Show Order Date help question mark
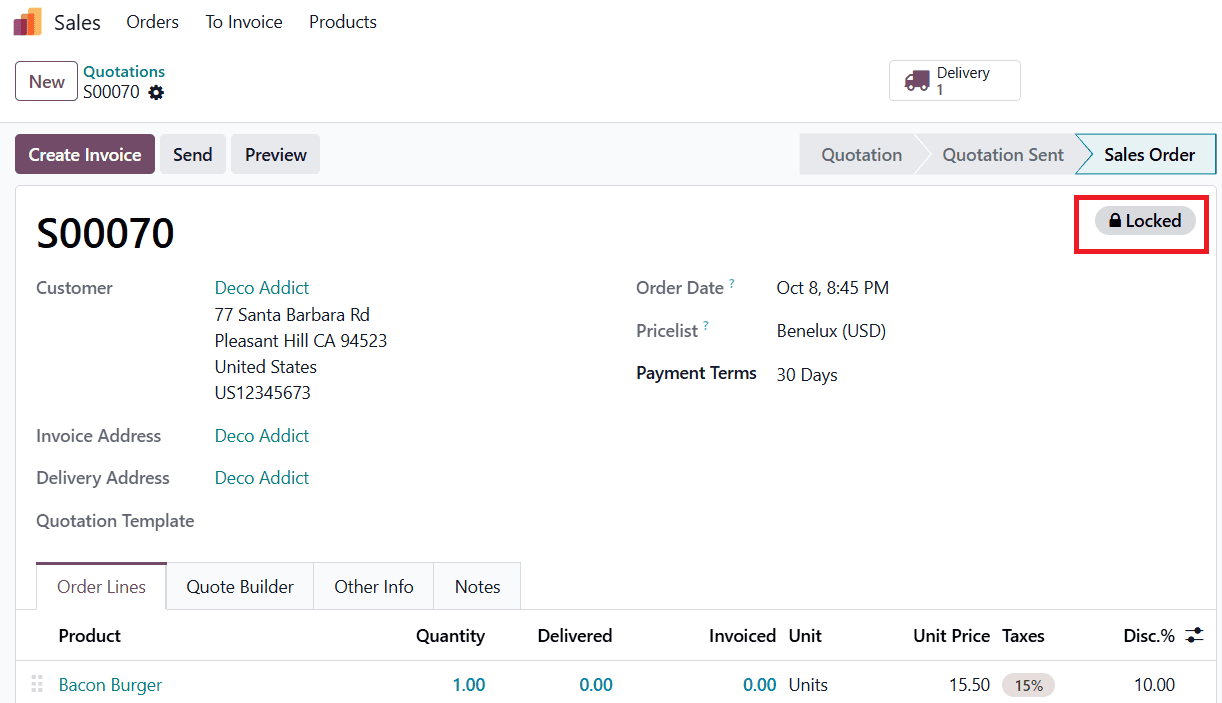The height and width of the screenshot is (703, 1222). (x=732, y=284)
